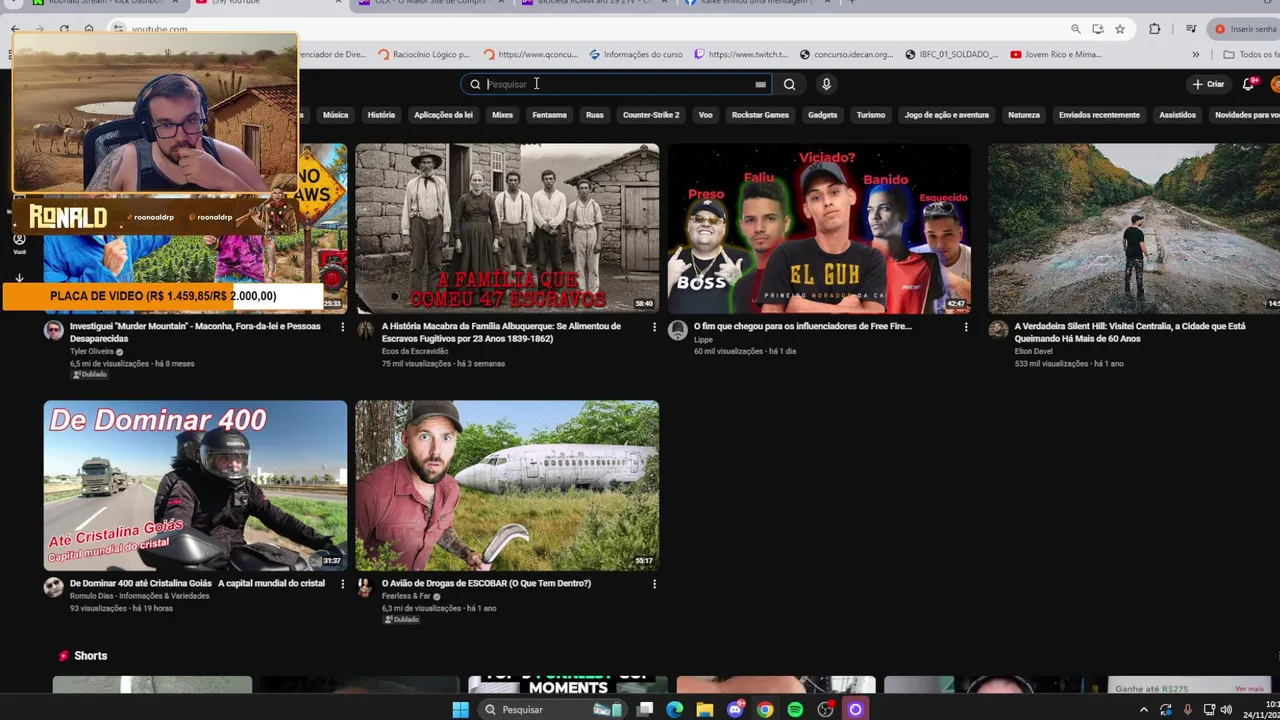
Task: Select the História filter chip
Action: click(381, 115)
